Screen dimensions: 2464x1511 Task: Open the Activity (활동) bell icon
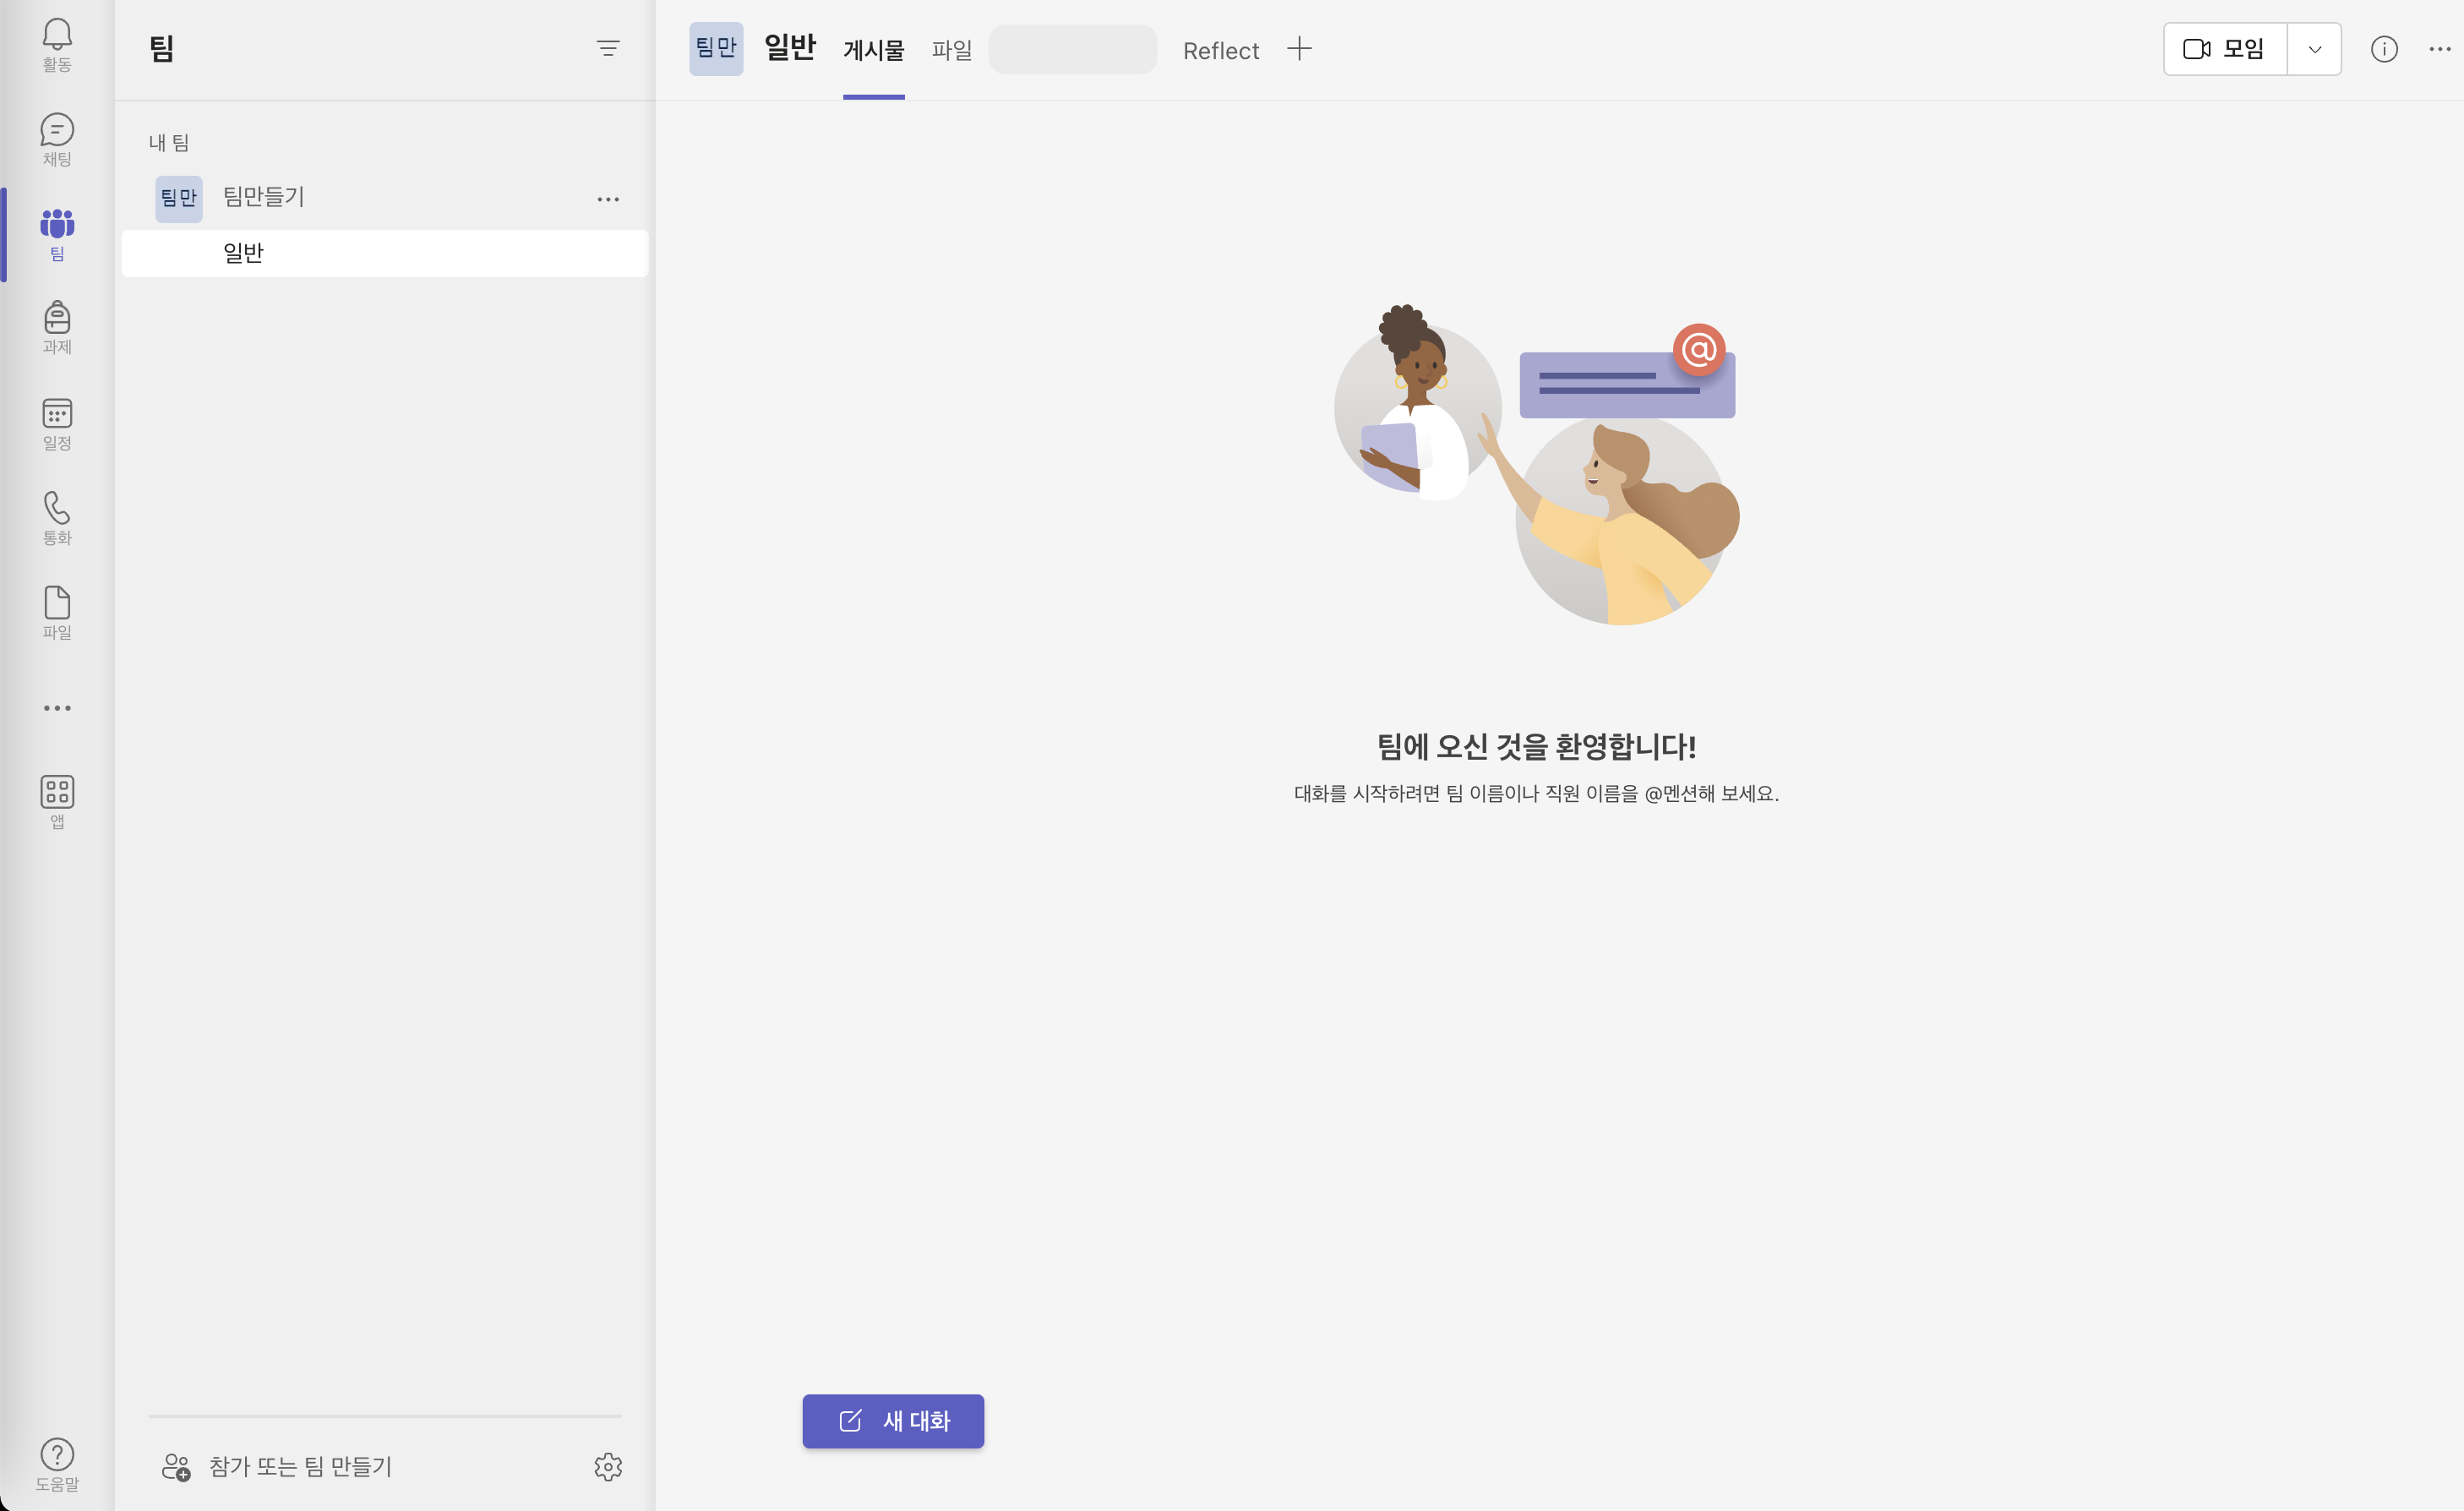[x=57, y=44]
